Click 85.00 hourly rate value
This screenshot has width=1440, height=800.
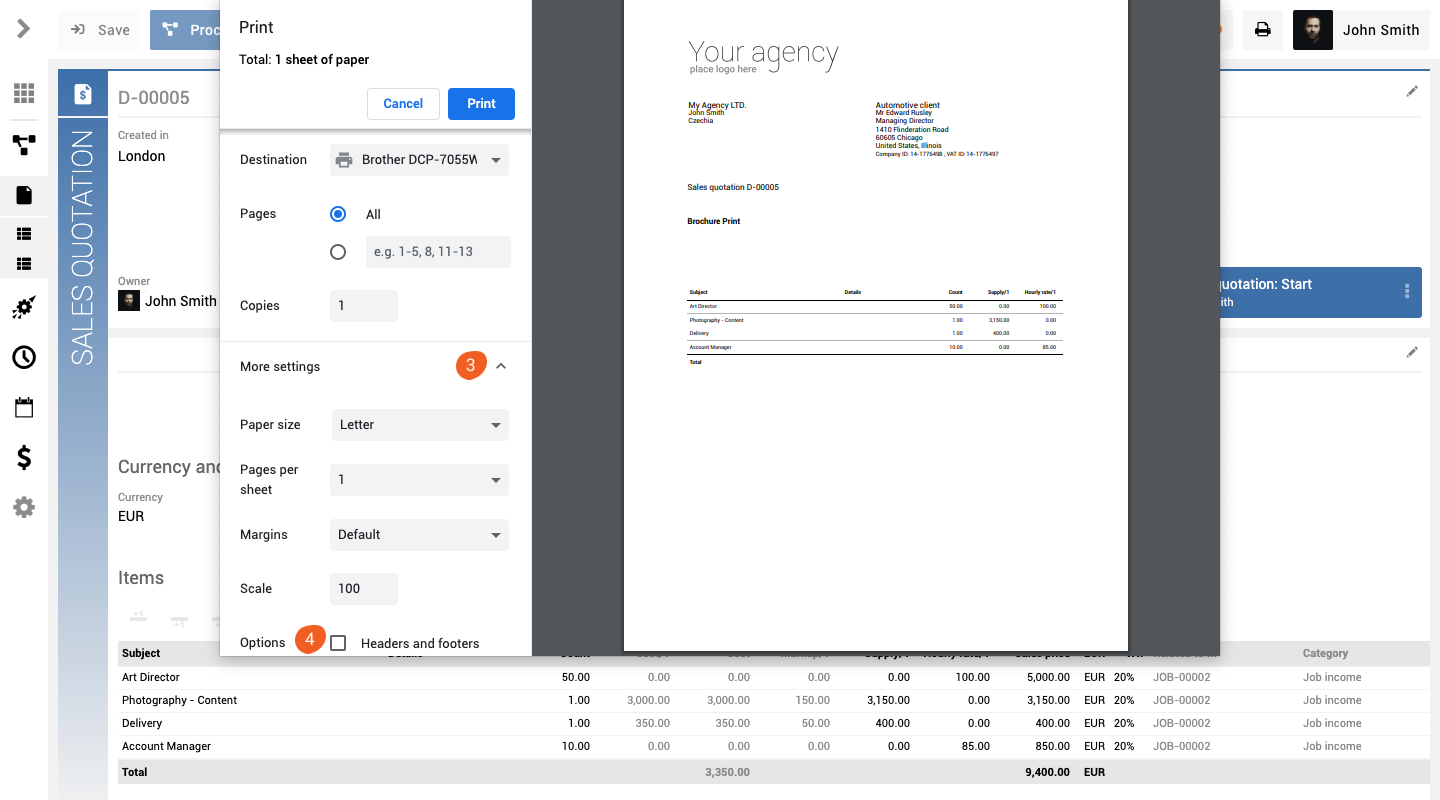974,746
